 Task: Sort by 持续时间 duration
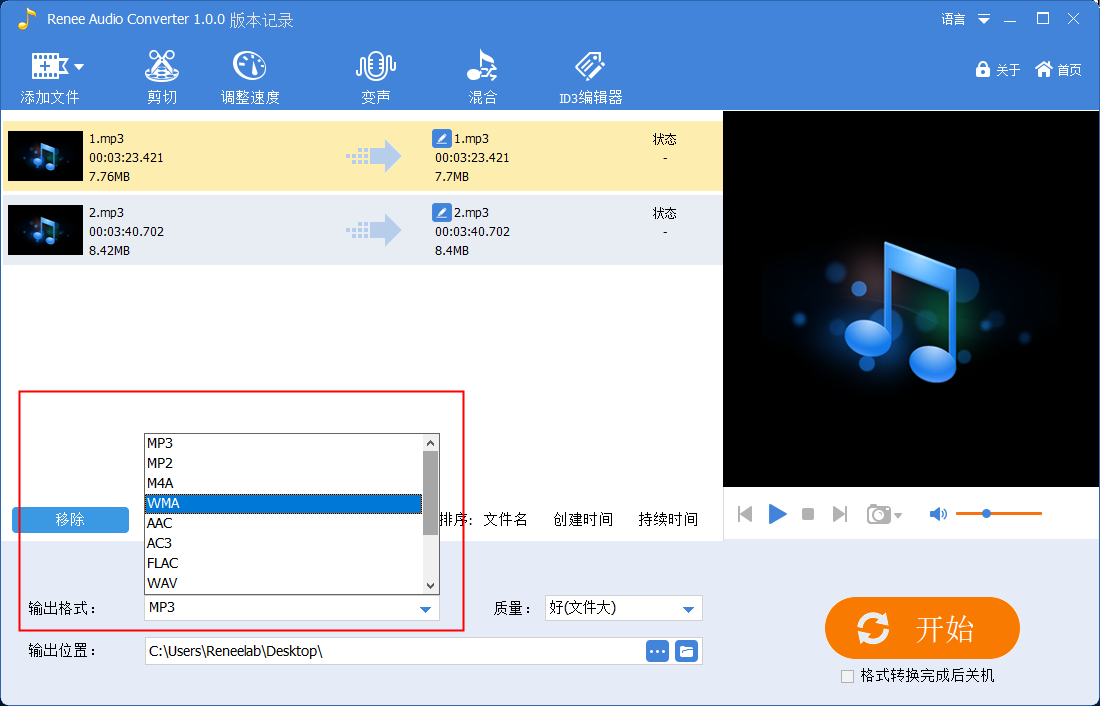[668, 519]
